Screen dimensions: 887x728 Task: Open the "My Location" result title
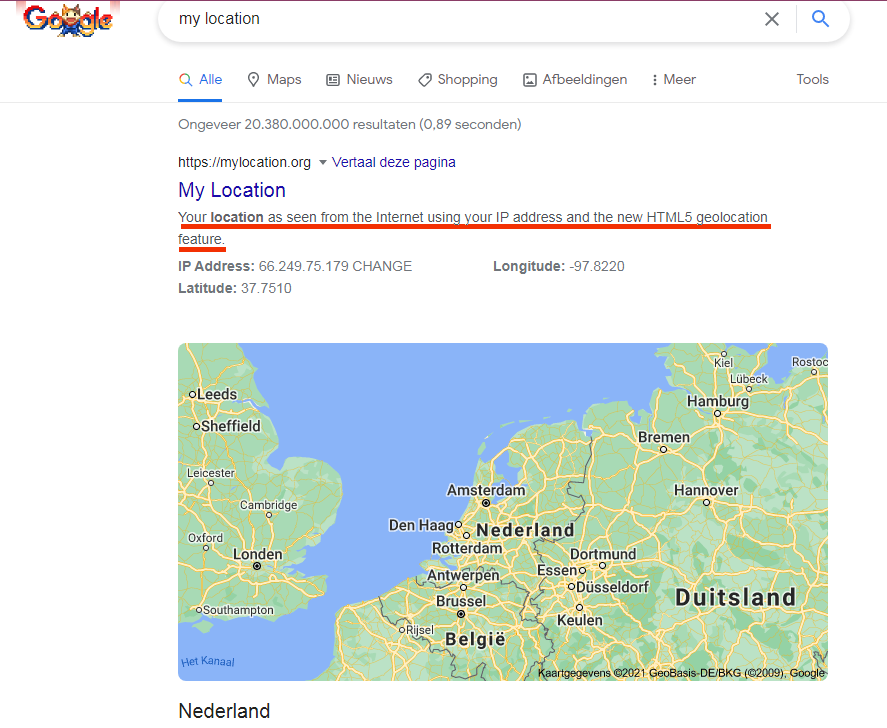(x=232, y=190)
